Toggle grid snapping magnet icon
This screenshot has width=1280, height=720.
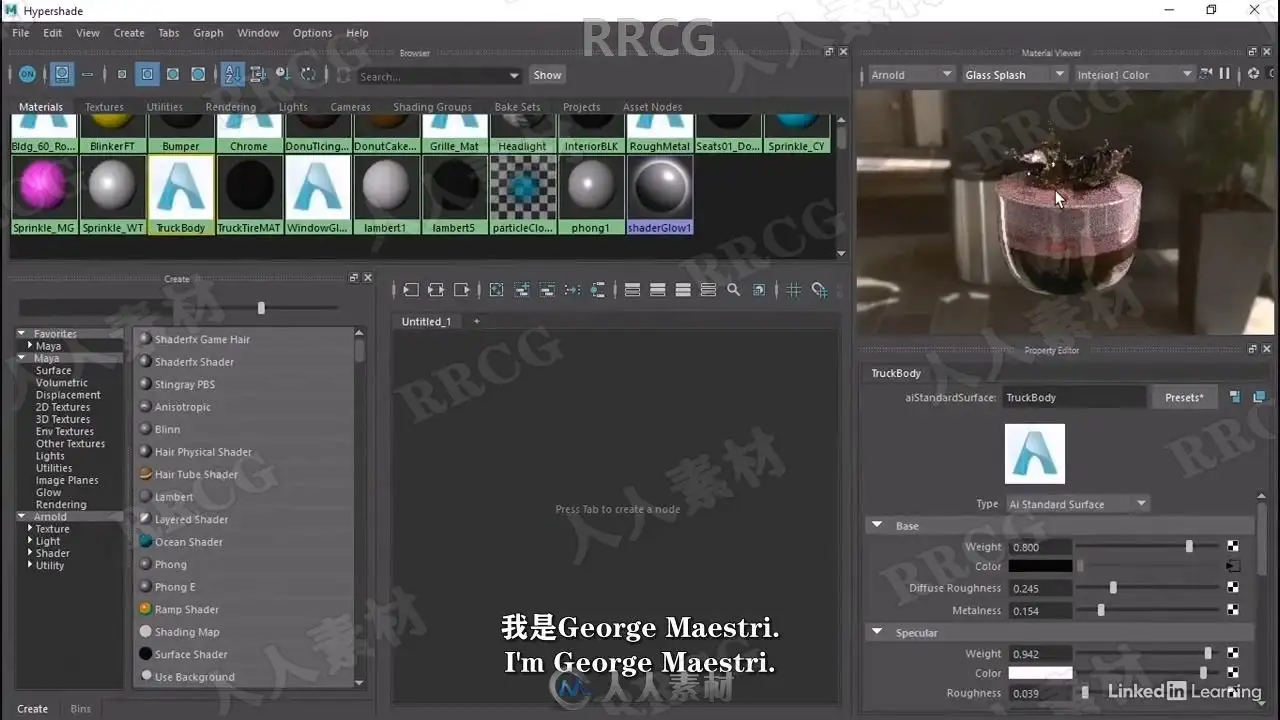[x=819, y=290]
